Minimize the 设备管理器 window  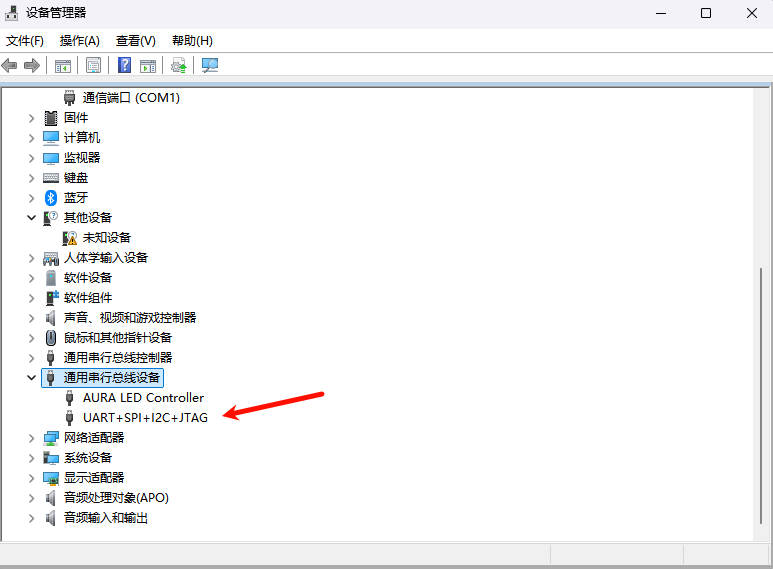(661, 13)
